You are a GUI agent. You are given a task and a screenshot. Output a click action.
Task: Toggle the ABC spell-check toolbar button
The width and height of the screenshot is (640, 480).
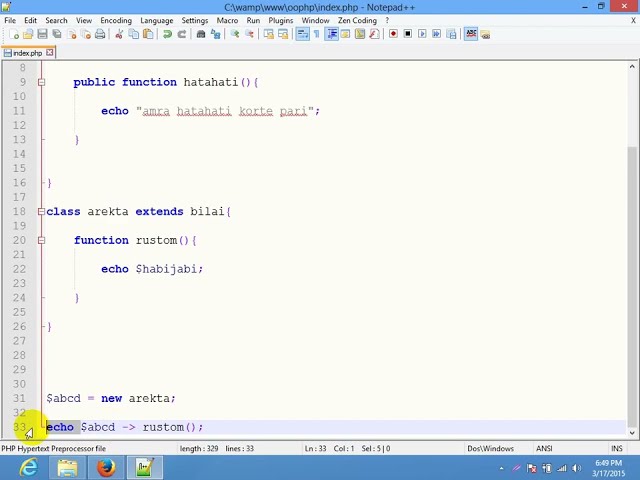coord(471,34)
